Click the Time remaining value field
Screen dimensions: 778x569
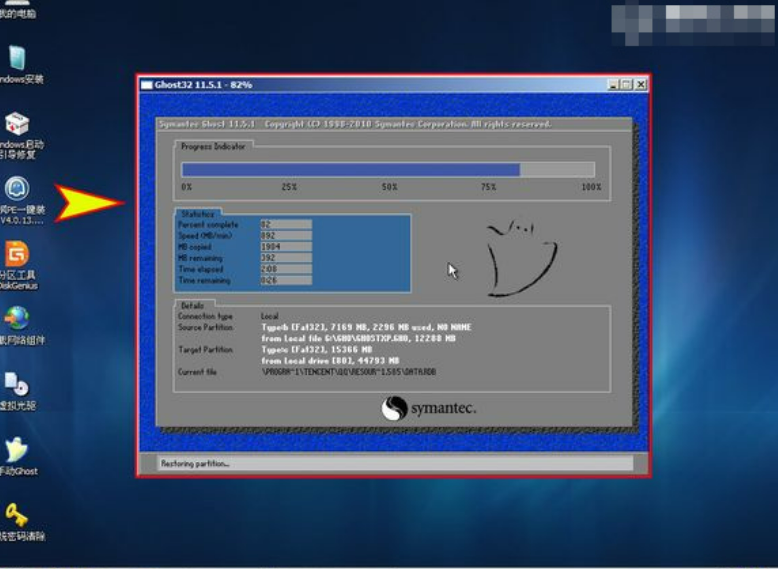click(285, 280)
